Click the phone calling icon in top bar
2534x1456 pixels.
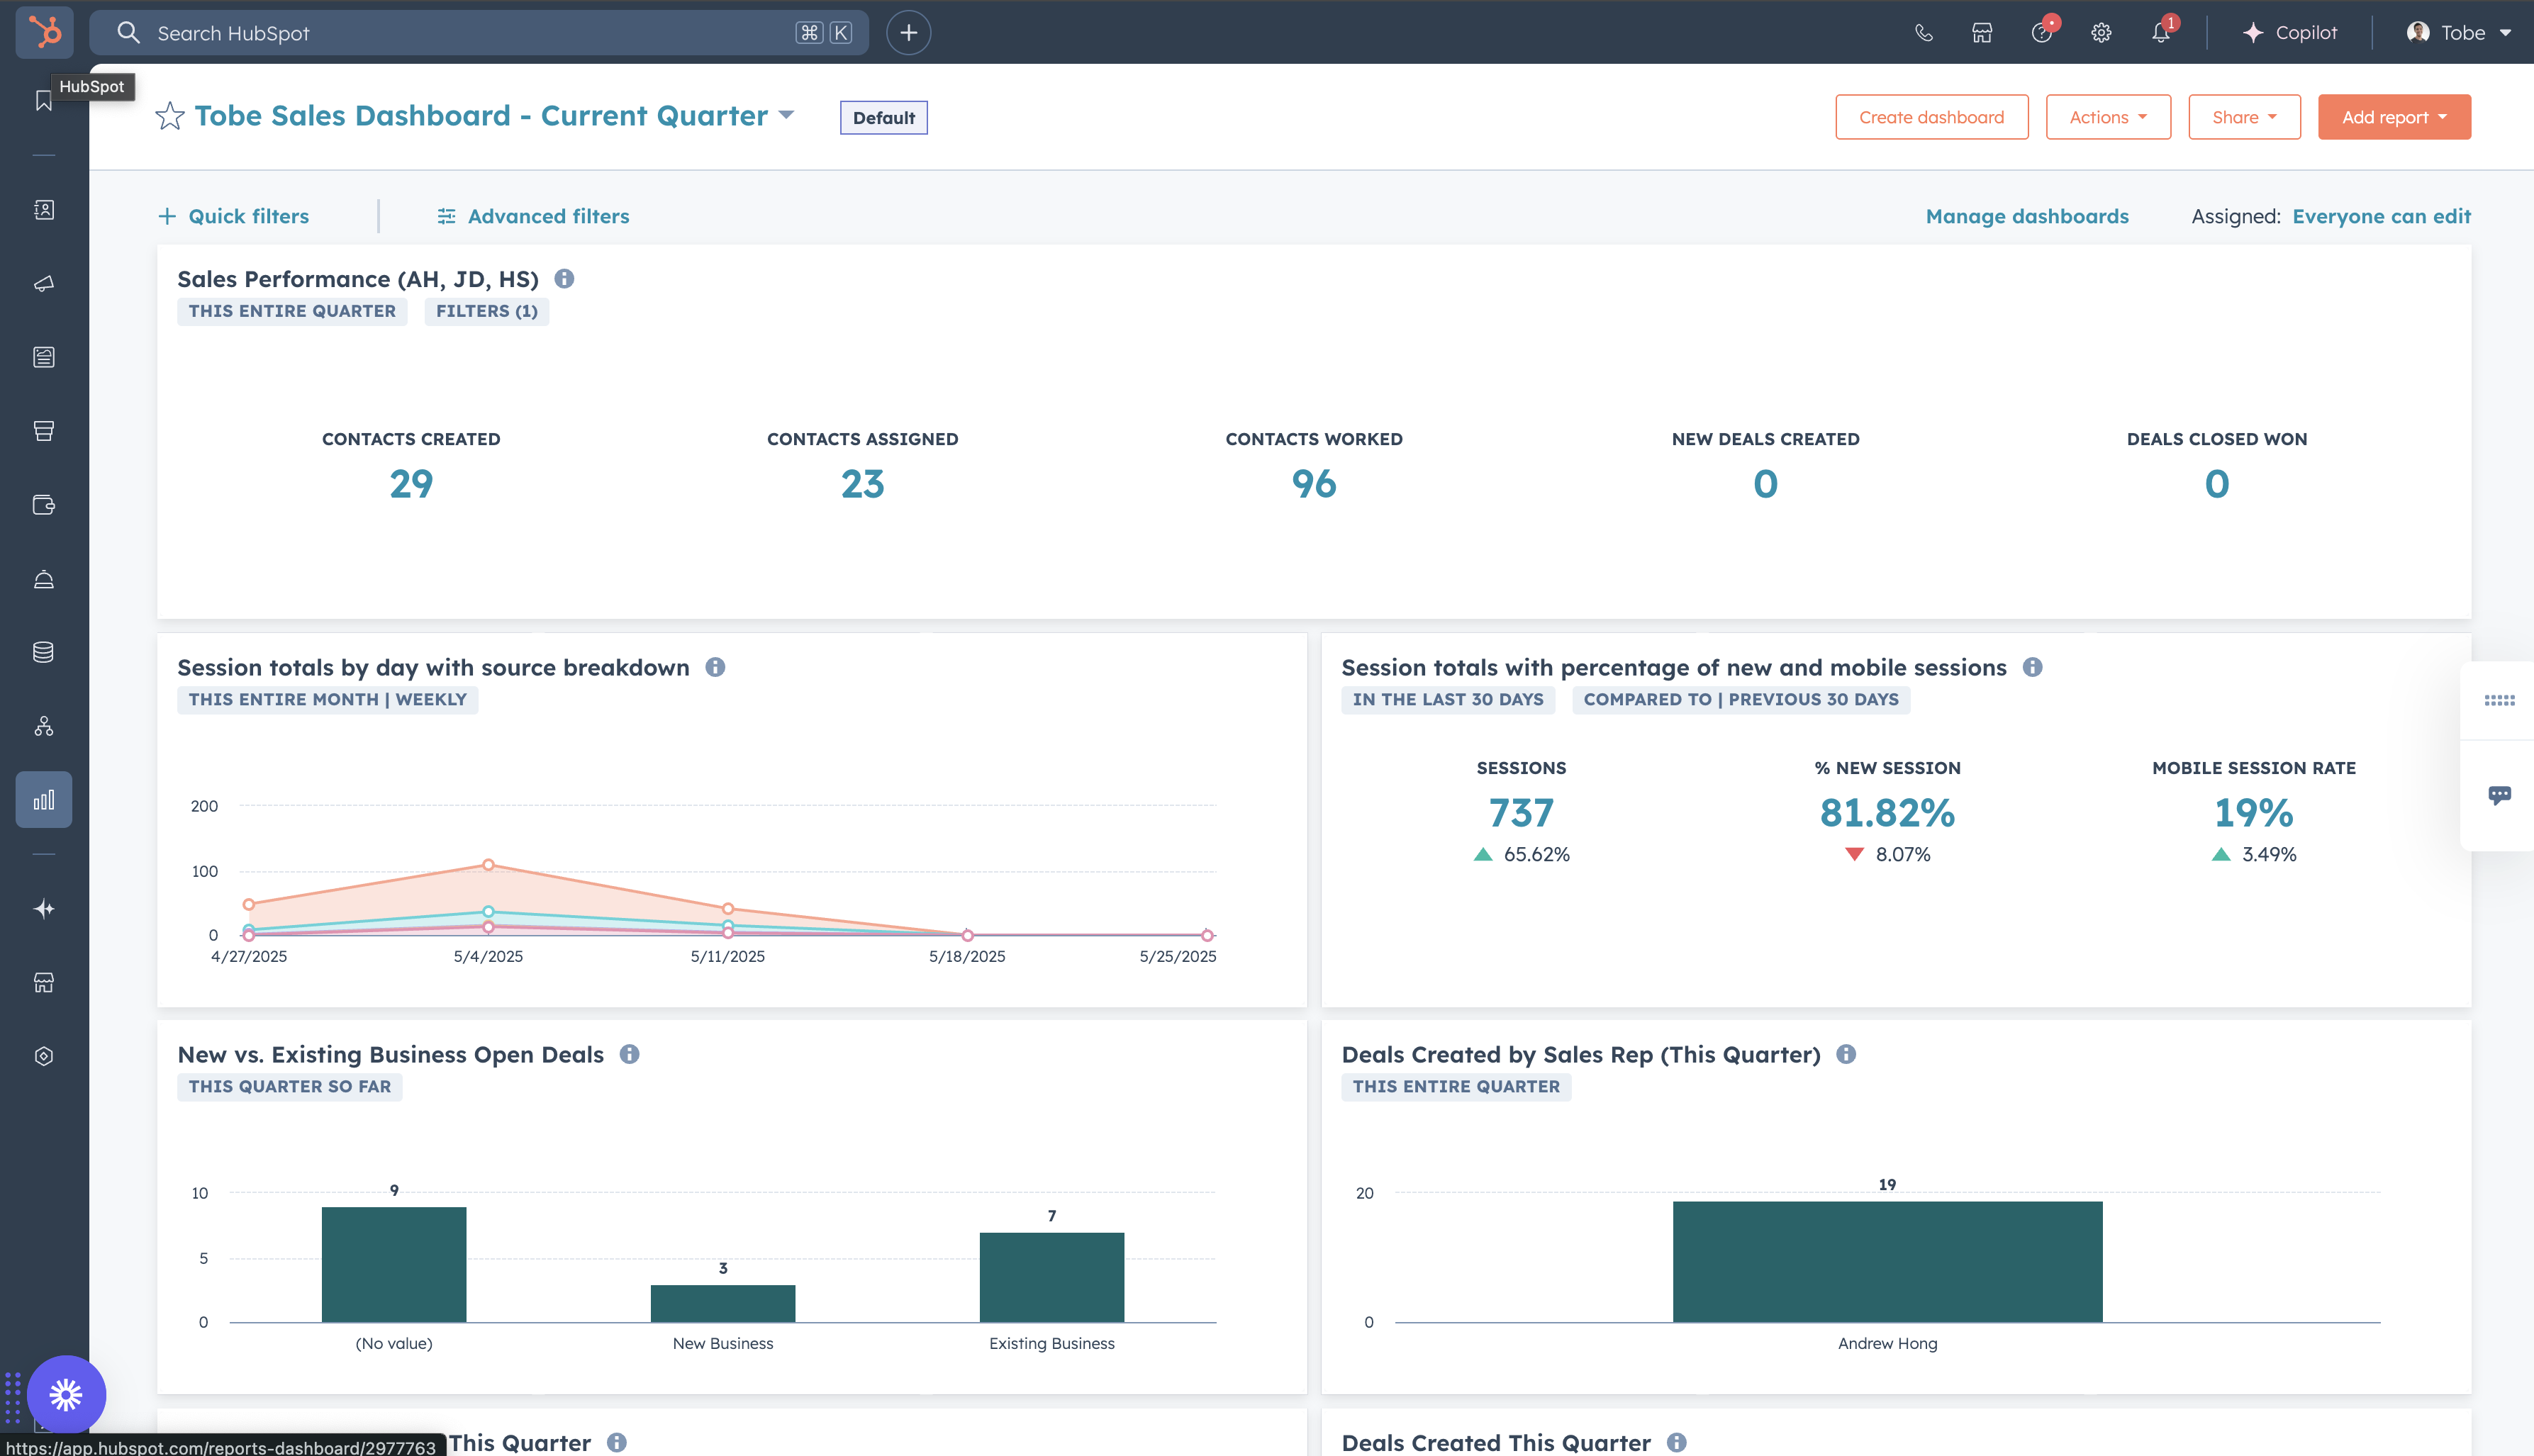pyautogui.click(x=1923, y=33)
